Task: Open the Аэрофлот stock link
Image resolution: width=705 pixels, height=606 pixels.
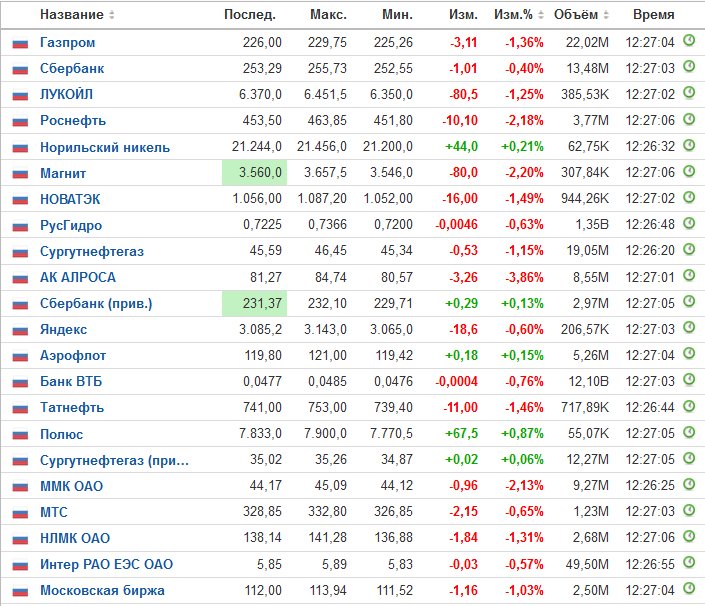Action: click(x=73, y=356)
